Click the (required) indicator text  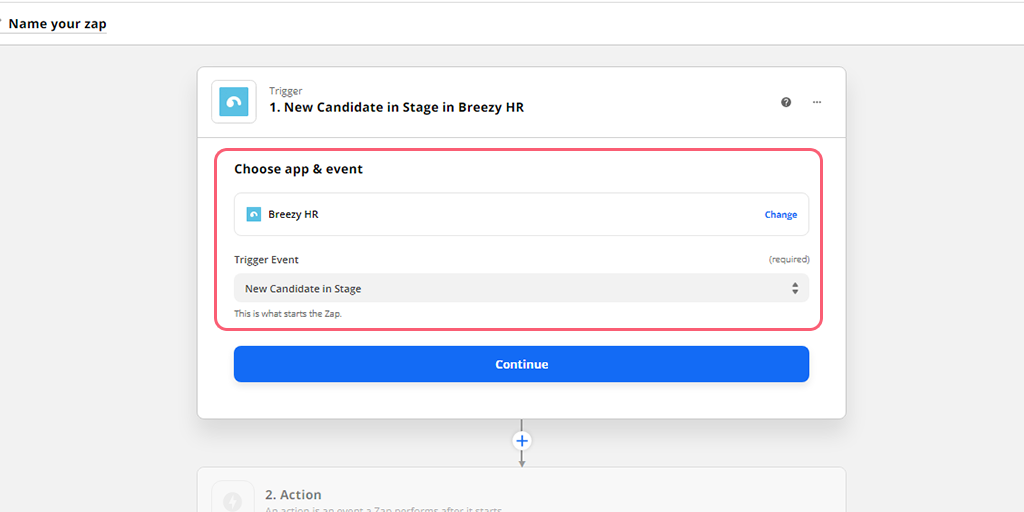point(789,259)
